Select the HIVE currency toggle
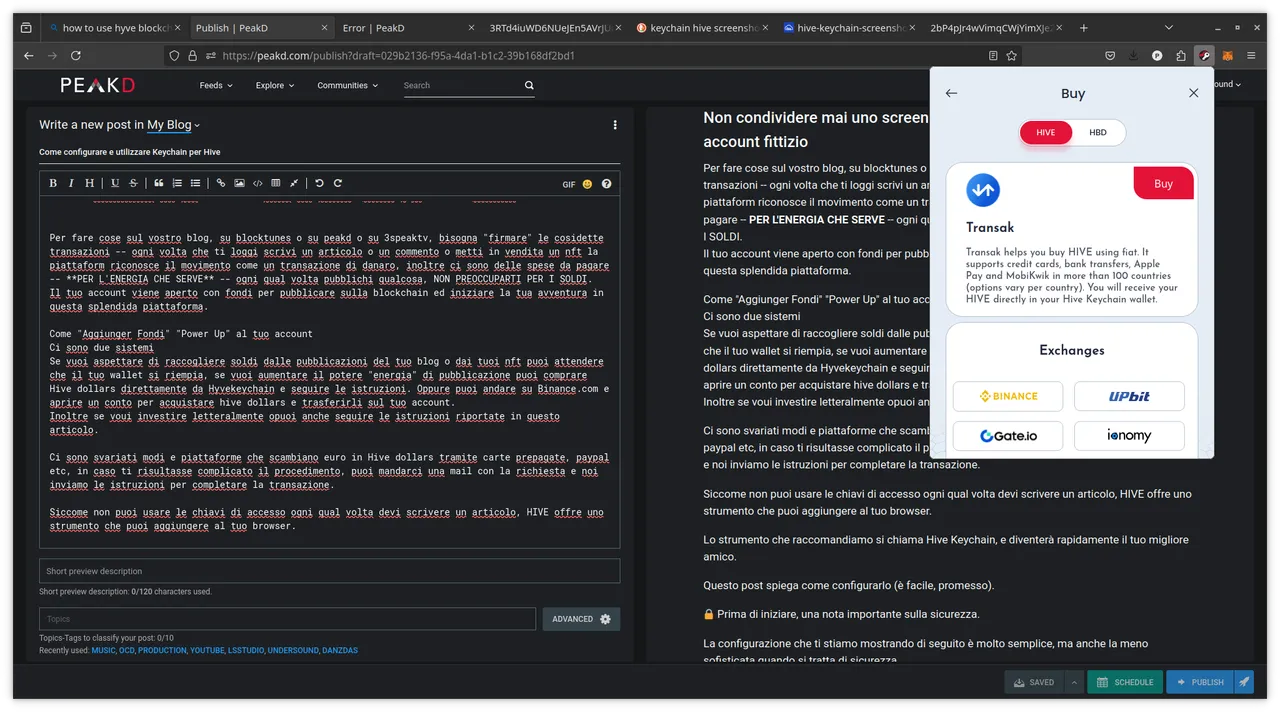 (1046, 132)
